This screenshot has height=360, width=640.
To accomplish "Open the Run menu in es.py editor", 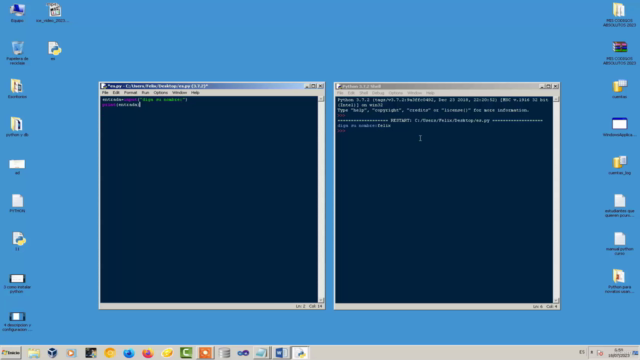I will (x=145, y=93).
